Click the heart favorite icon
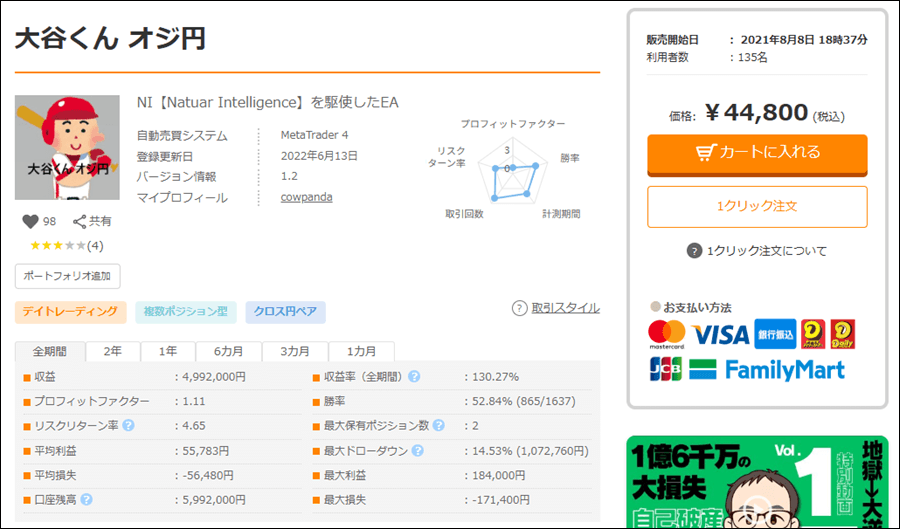 (x=30, y=221)
